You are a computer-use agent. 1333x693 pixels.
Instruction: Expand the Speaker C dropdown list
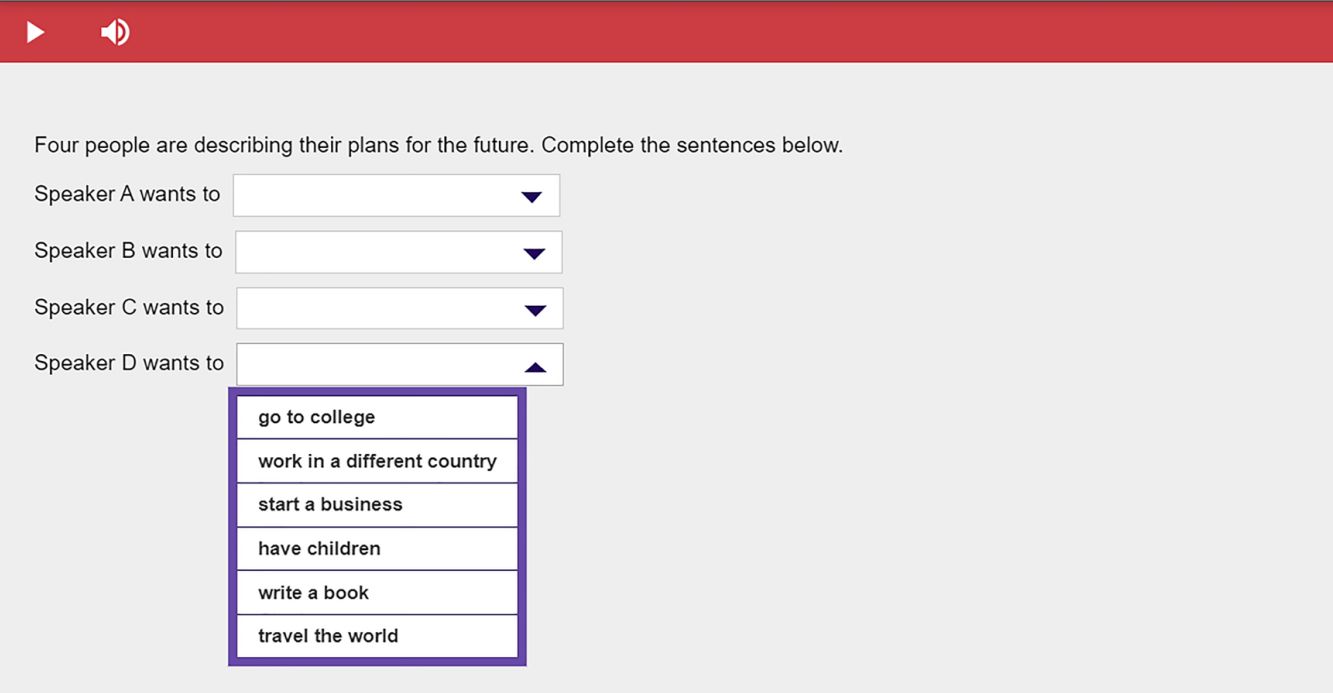399,308
